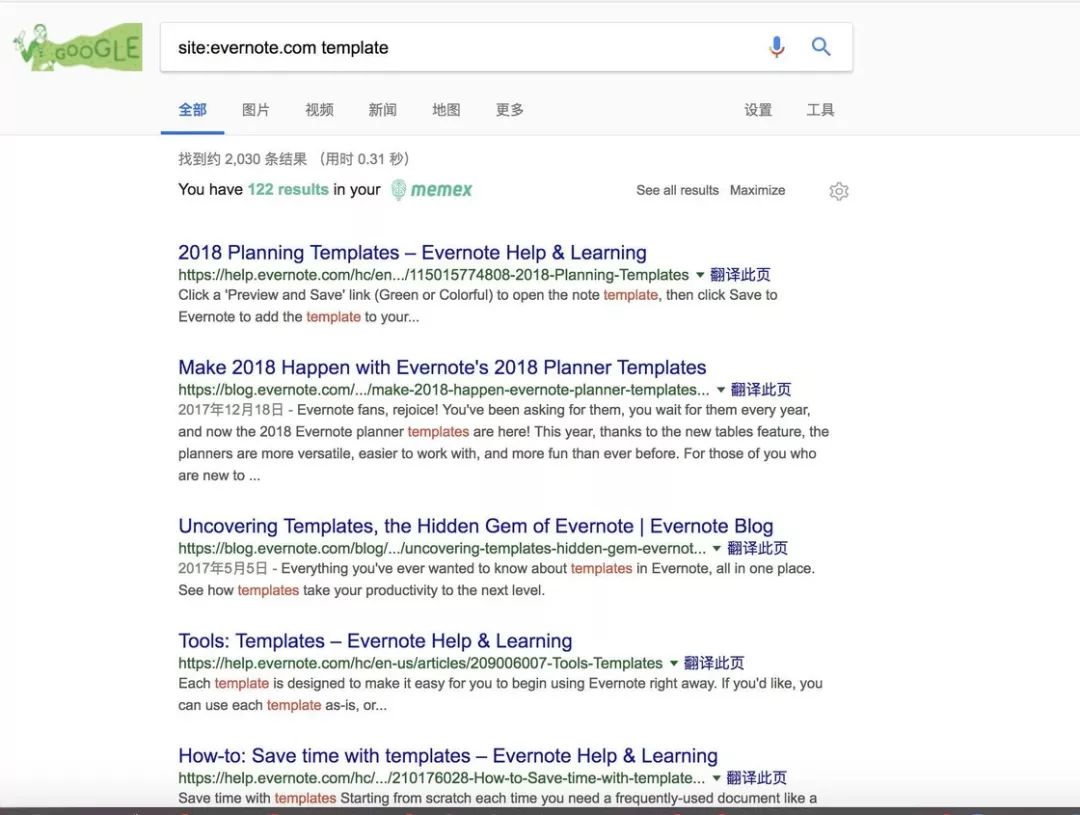Translate 'Make 2018 Happen' page via 翻译此页
Image resolution: width=1080 pixels, height=815 pixels.
[760, 390]
